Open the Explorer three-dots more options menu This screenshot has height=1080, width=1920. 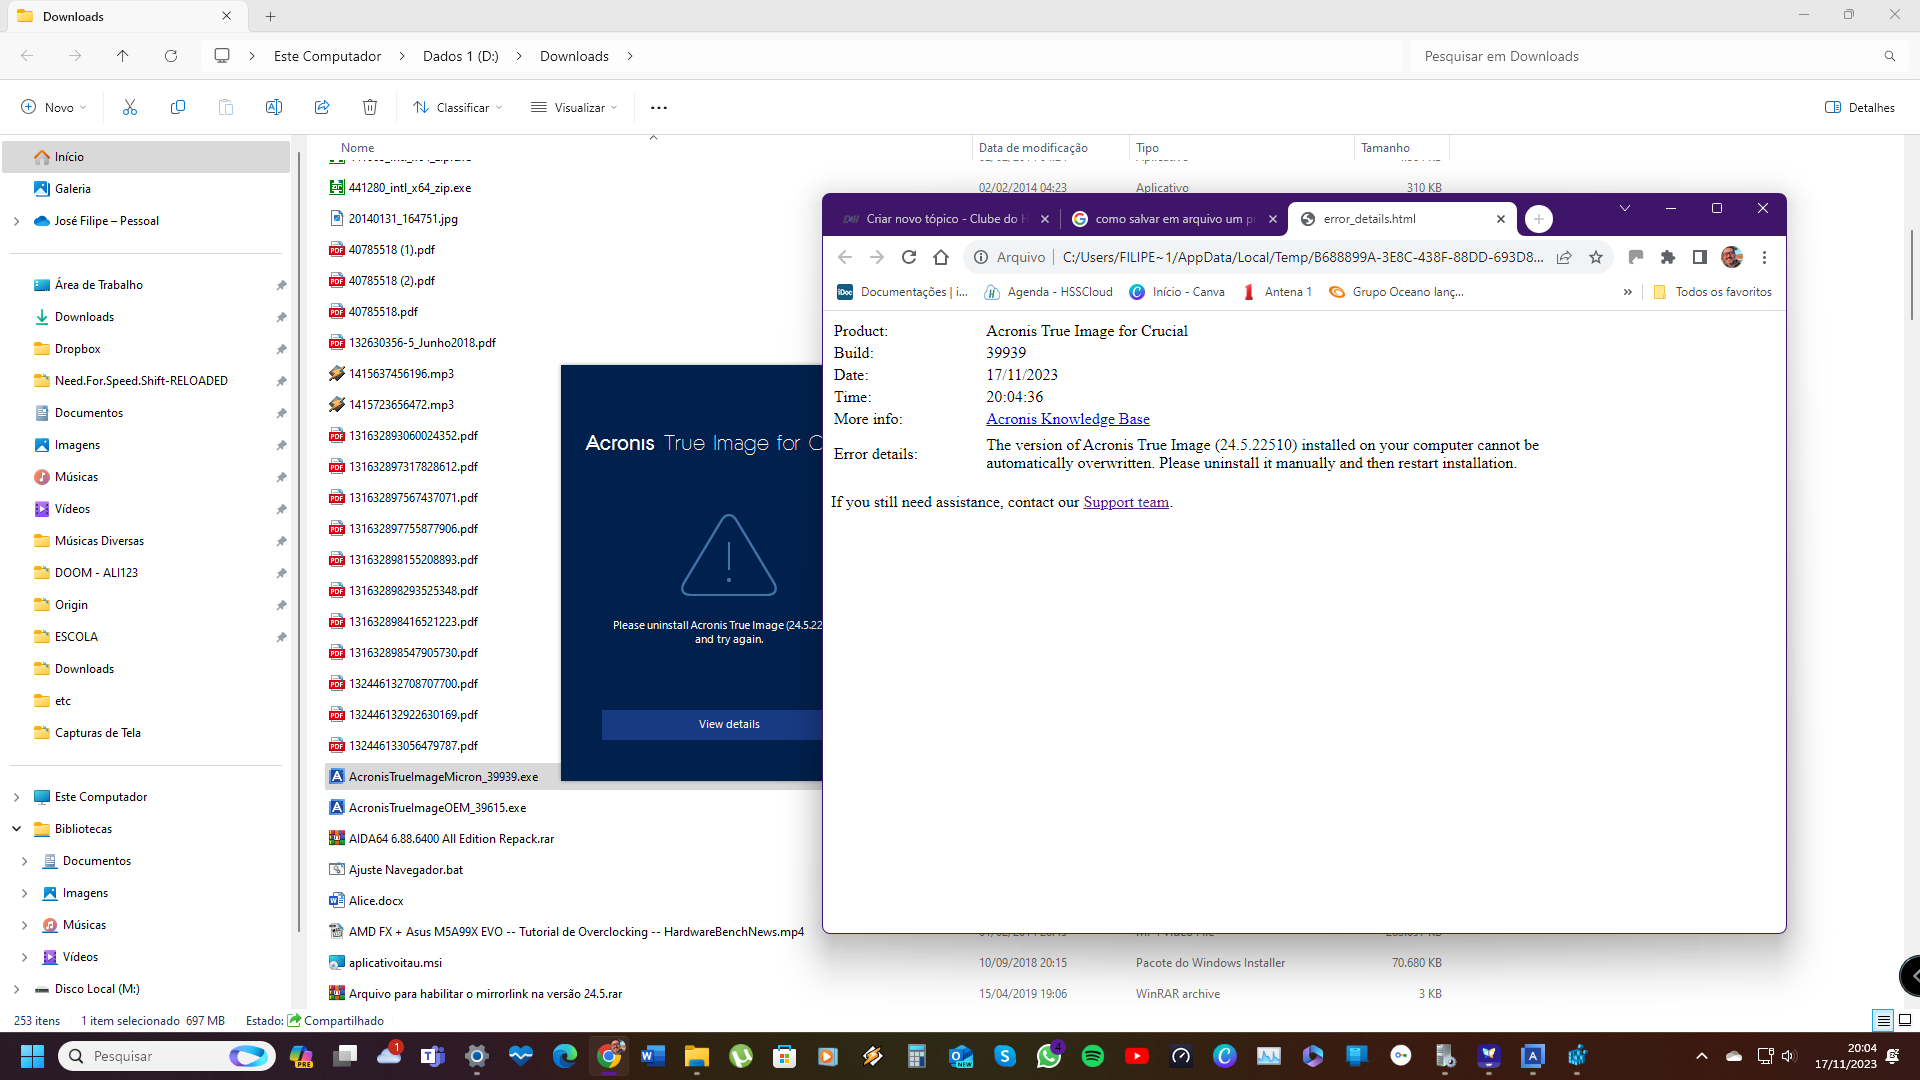pyautogui.click(x=659, y=107)
